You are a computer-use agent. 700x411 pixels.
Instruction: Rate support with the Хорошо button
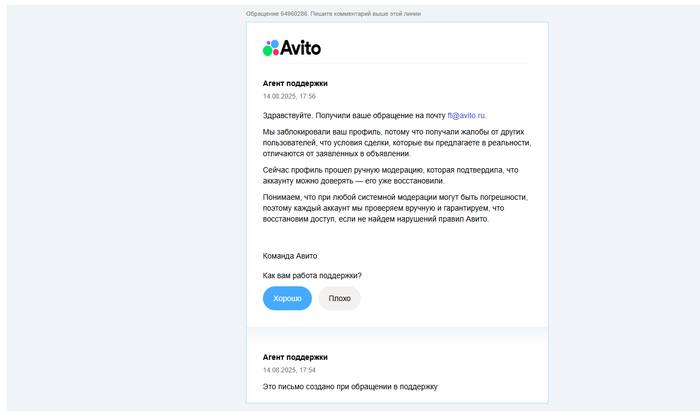tap(287, 298)
